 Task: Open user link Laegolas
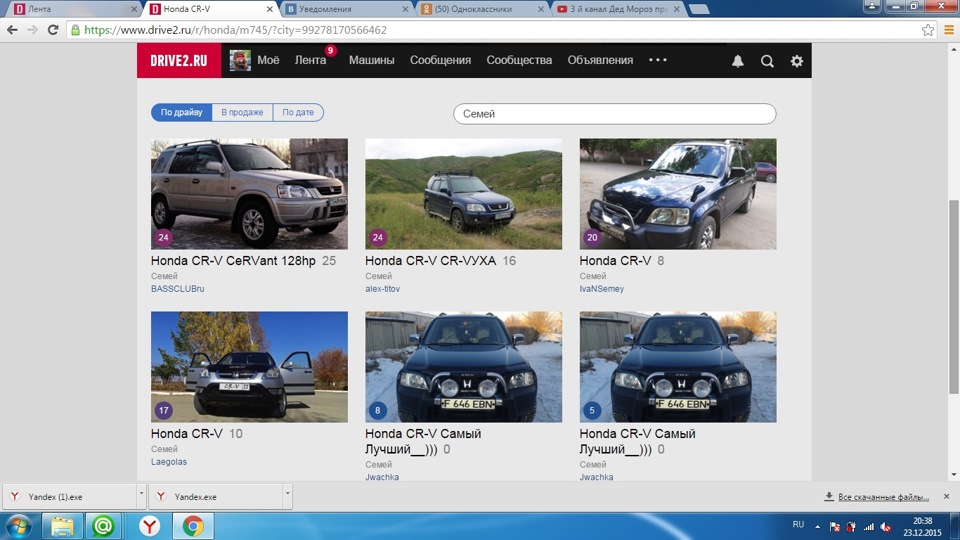pyautogui.click(x=169, y=462)
